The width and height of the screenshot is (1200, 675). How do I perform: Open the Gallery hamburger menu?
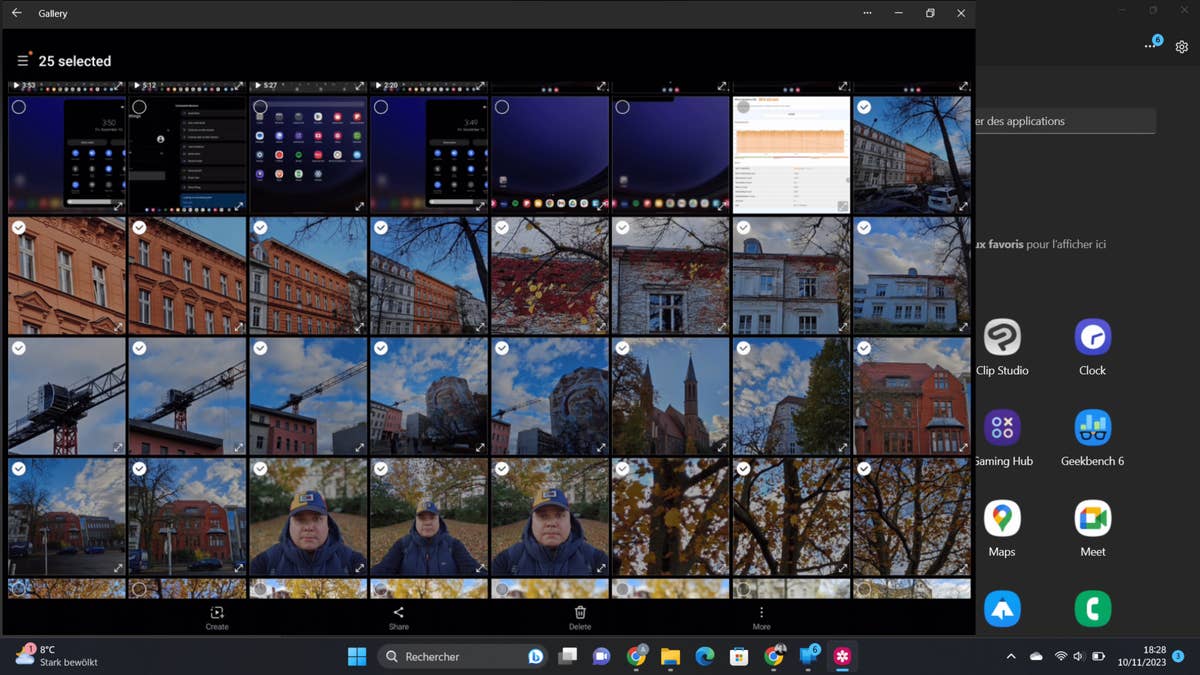click(22, 61)
